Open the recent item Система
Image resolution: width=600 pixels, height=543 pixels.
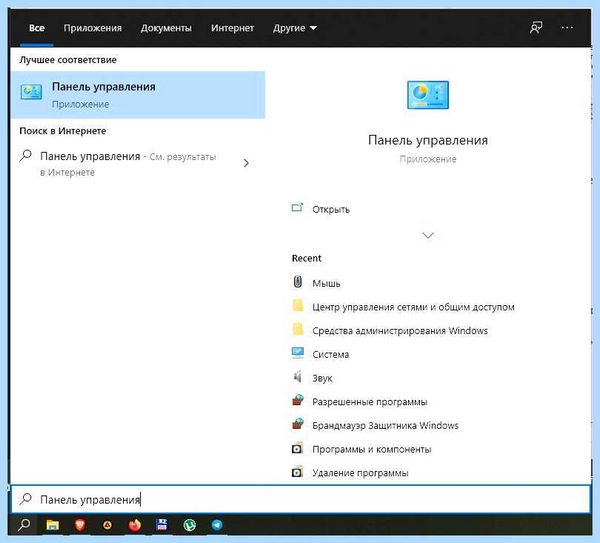pos(331,354)
